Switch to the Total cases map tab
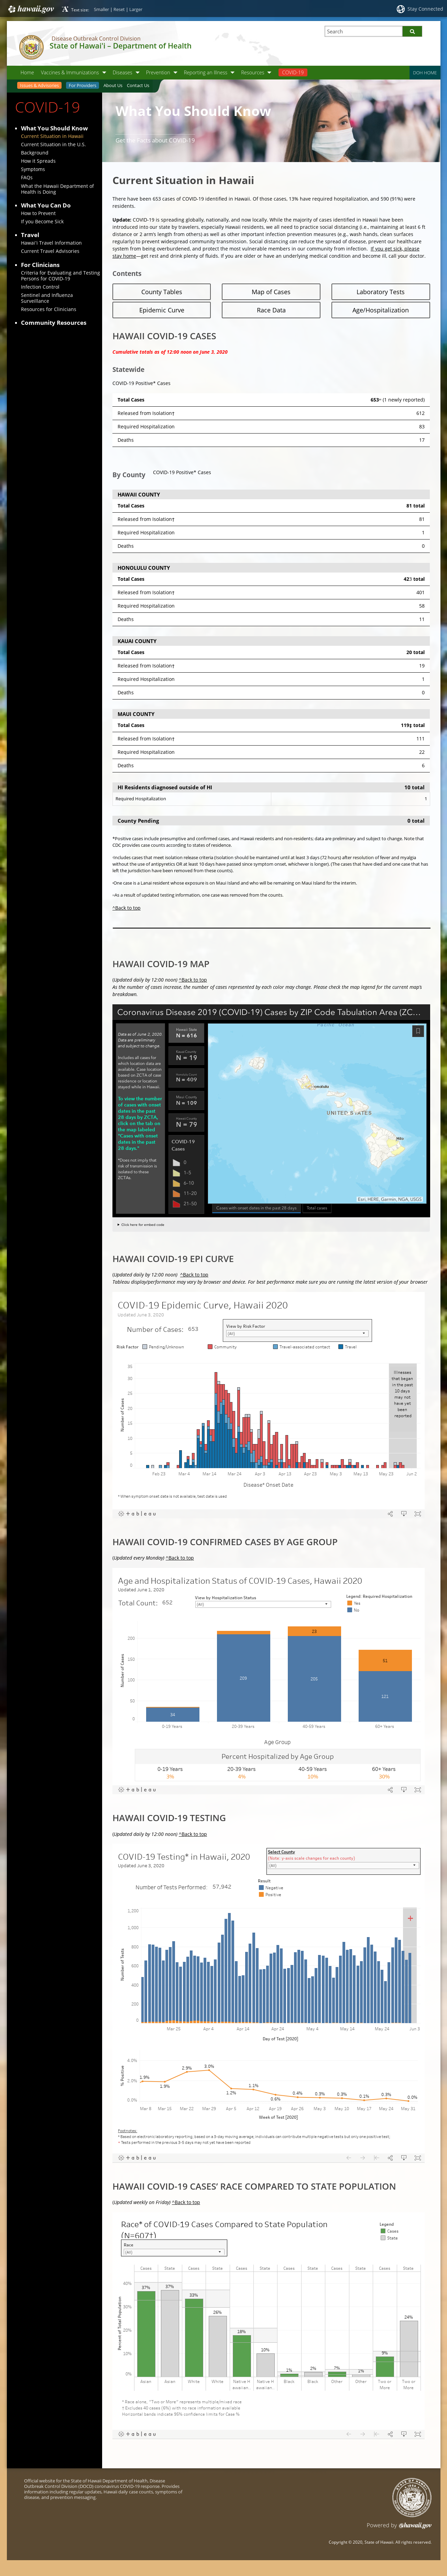Image resolution: width=447 pixels, height=2576 pixels. (317, 1208)
